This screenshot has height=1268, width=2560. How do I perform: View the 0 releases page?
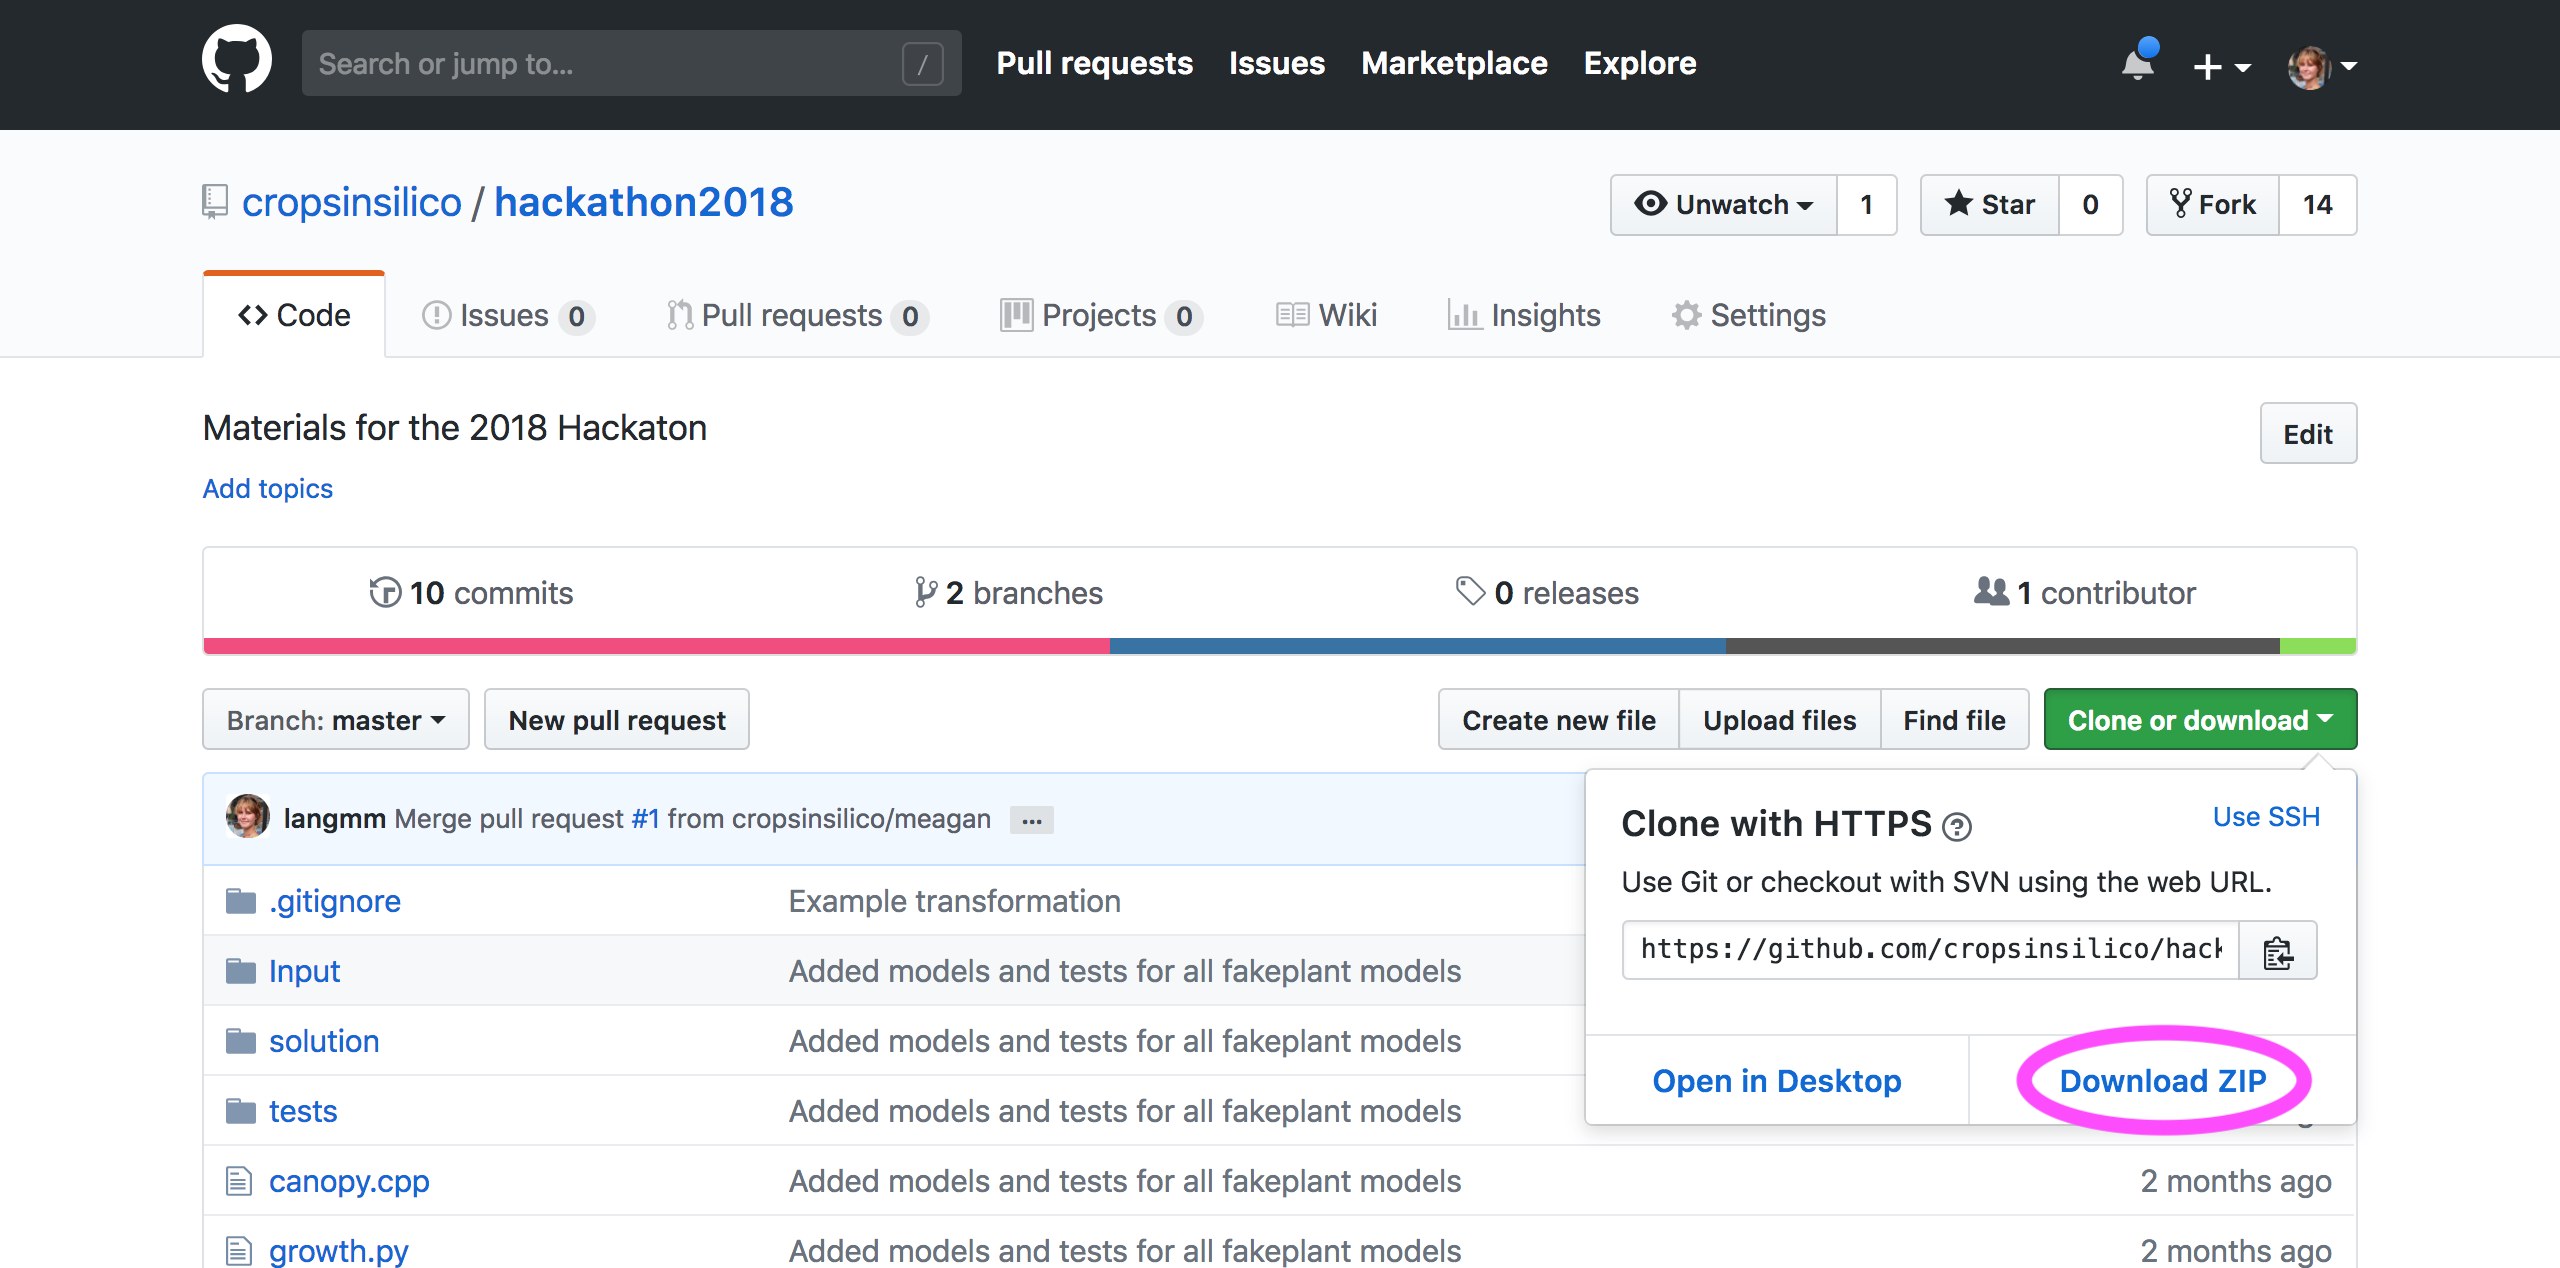tap(1547, 593)
